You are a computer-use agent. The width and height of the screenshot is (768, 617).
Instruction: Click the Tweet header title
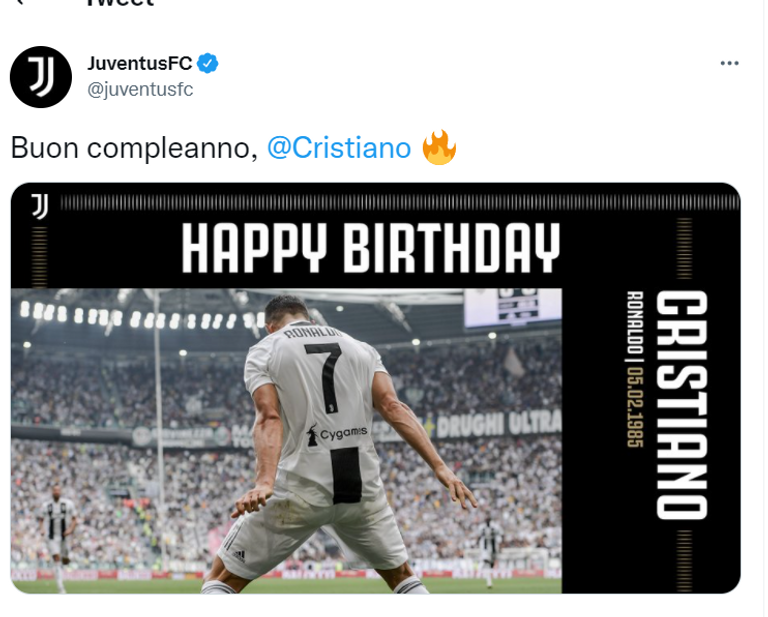120,3
